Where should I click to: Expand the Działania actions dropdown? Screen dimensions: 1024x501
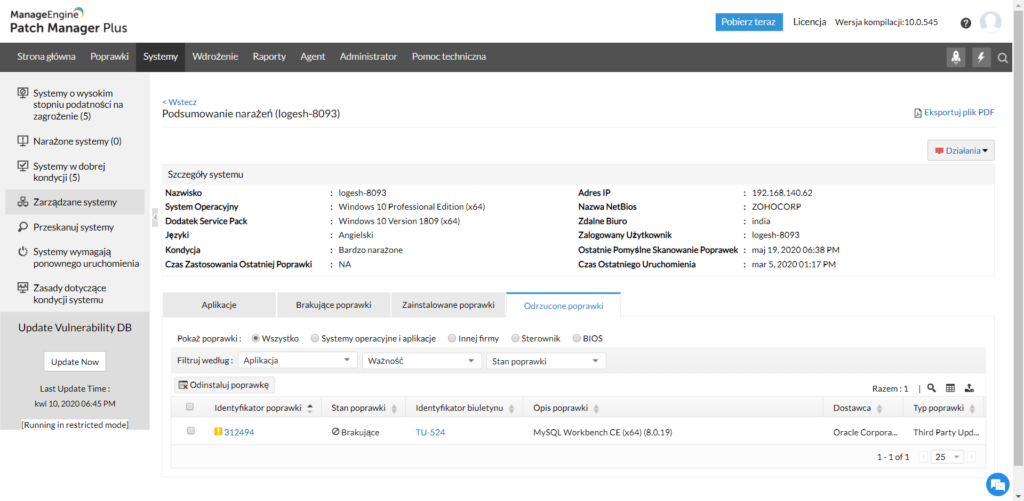[x=961, y=151]
